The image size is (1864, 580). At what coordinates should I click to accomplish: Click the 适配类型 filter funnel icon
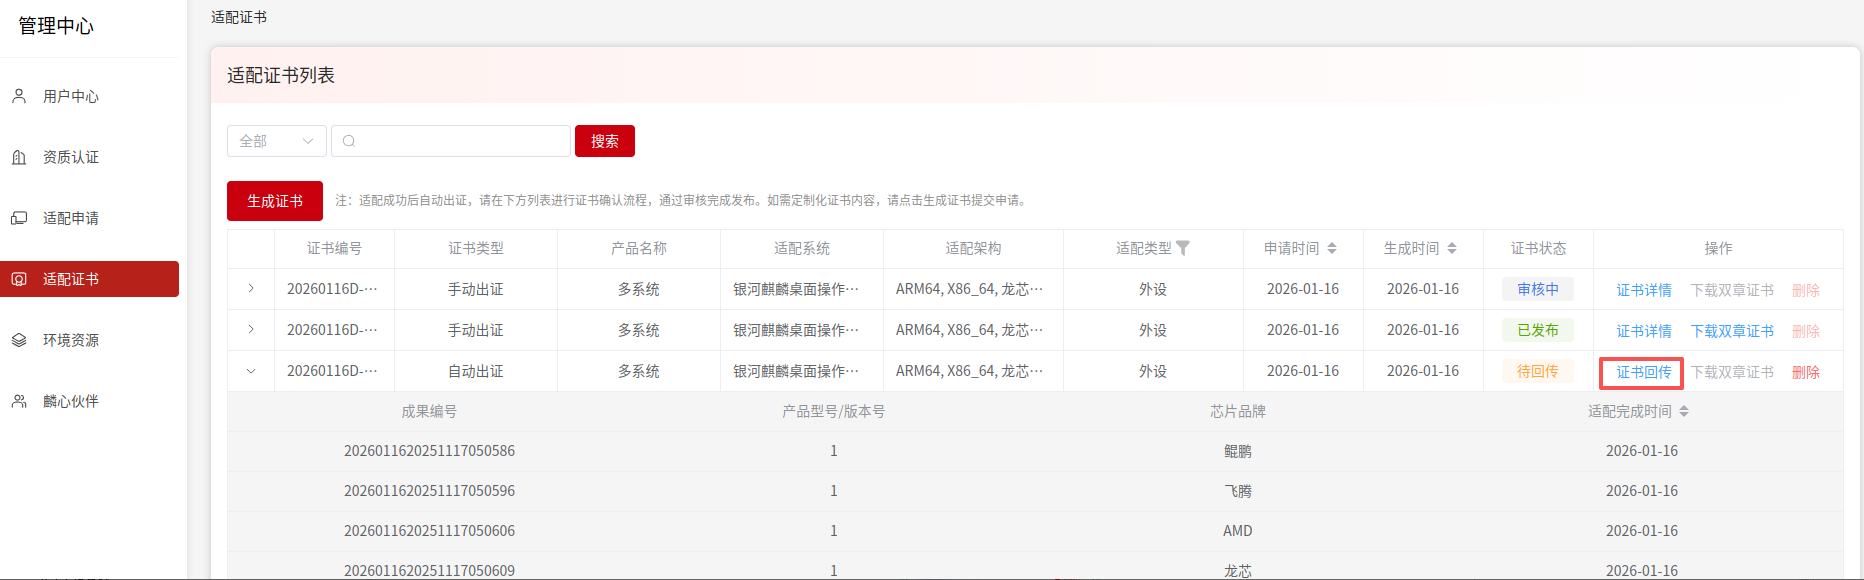pyautogui.click(x=1183, y=248)
